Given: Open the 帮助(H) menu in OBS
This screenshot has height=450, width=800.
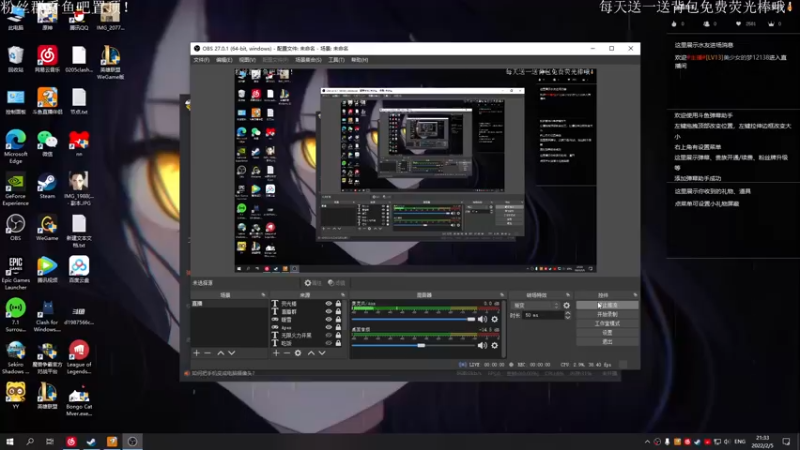Looking at the screenshot, I should click(359, 60).
